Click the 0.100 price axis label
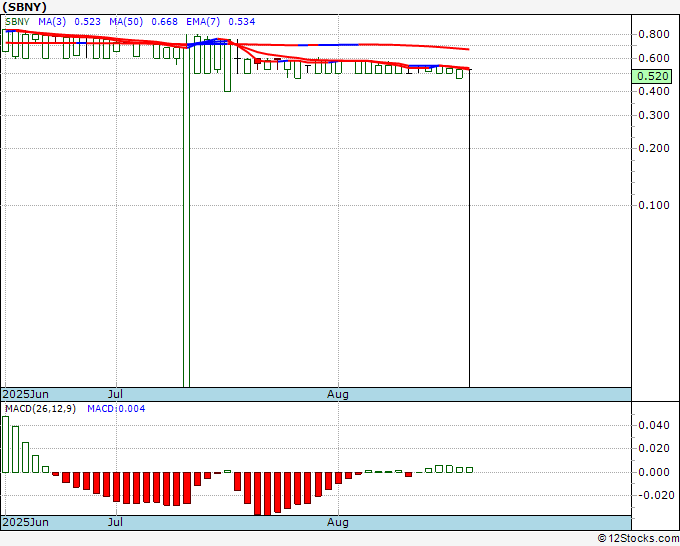This screenshot has height=546, width=680. point(654,205)
